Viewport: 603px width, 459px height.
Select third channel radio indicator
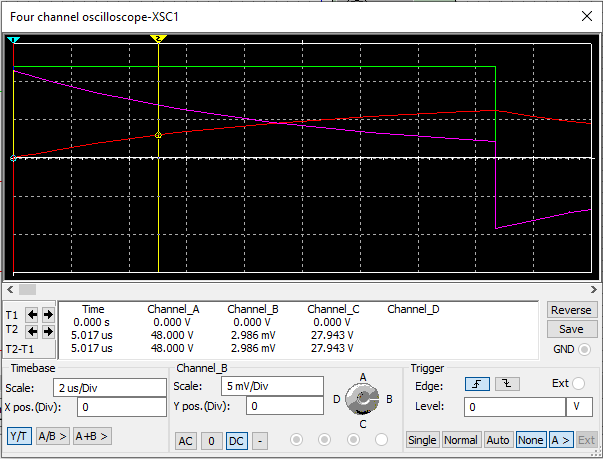point(353,439)
